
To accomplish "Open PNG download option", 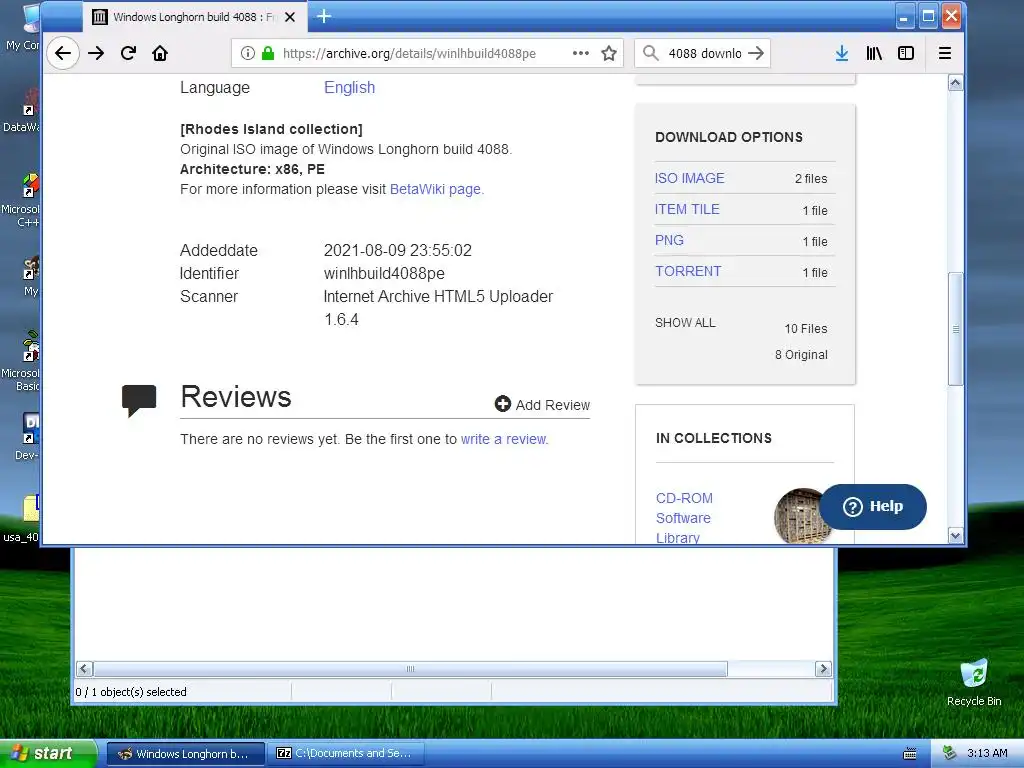I will 669,240.
